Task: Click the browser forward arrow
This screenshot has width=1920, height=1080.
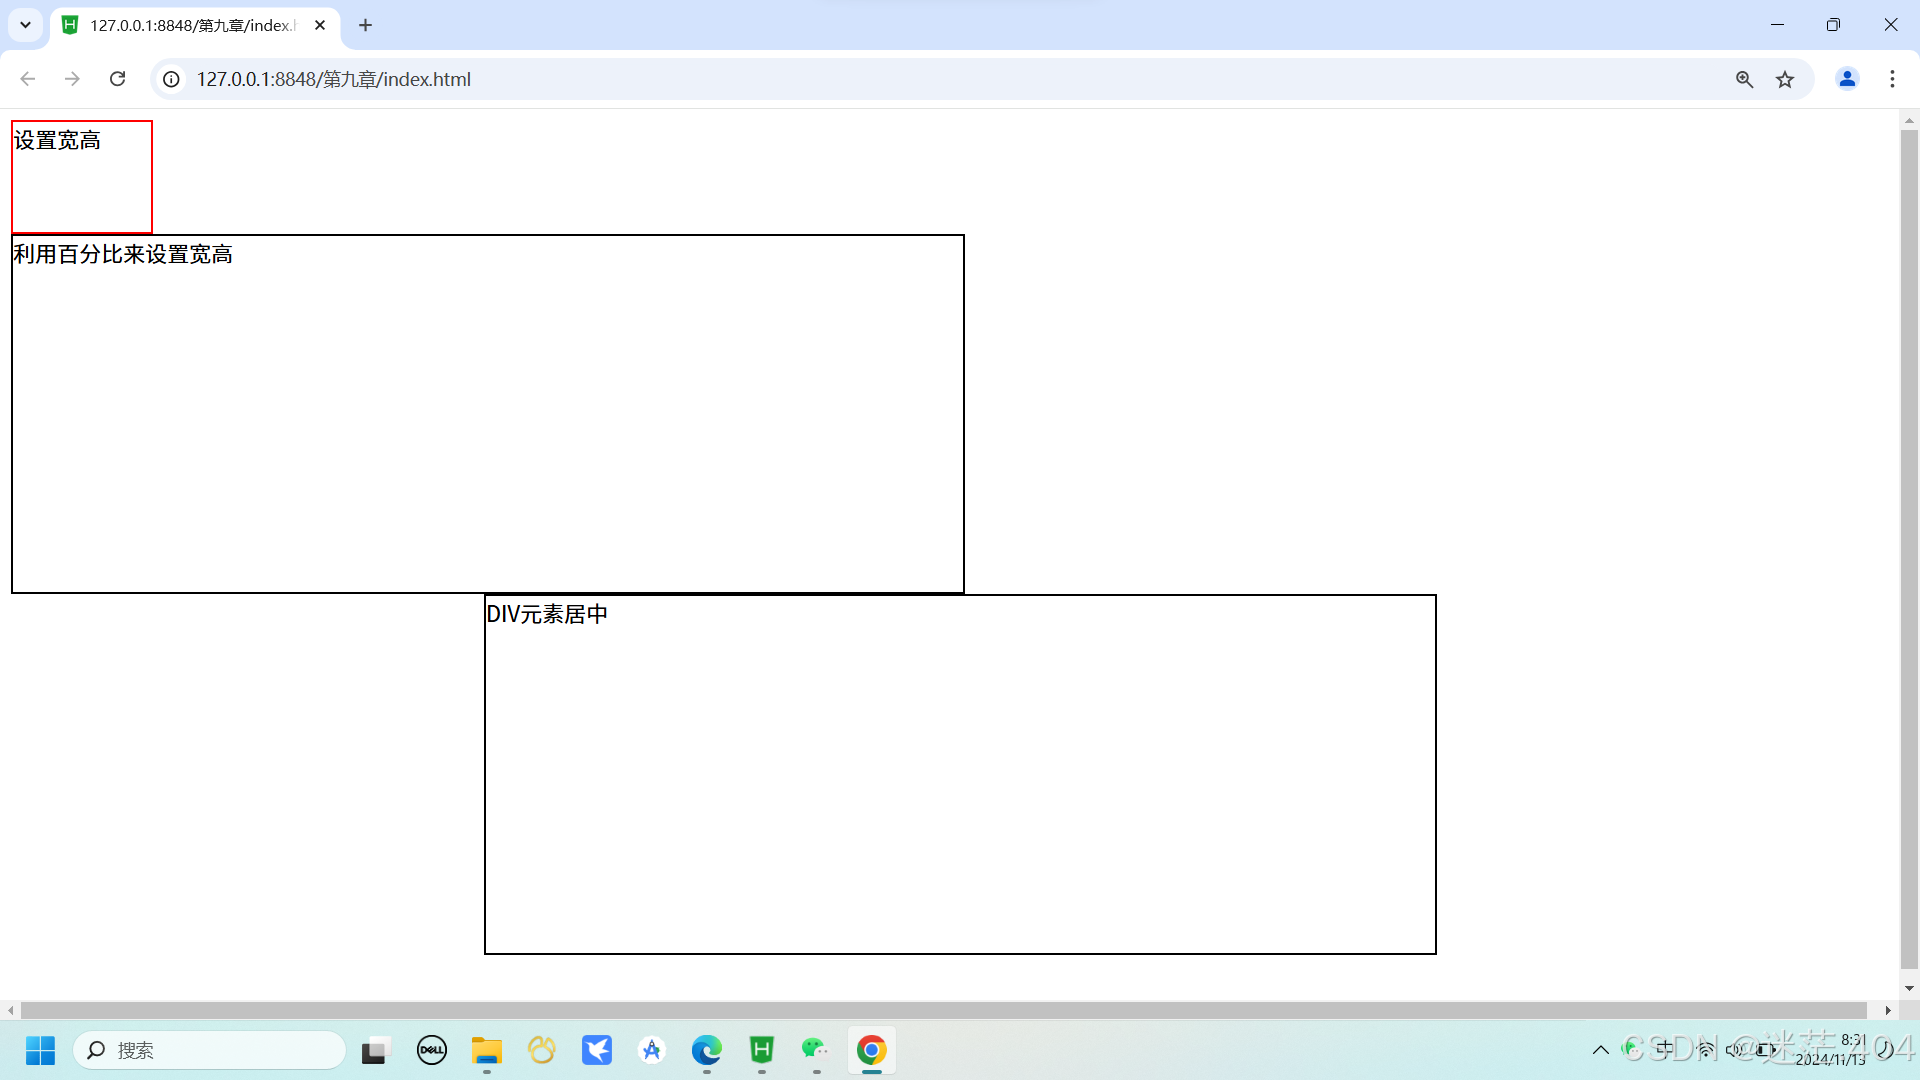Action: [72, 79]
